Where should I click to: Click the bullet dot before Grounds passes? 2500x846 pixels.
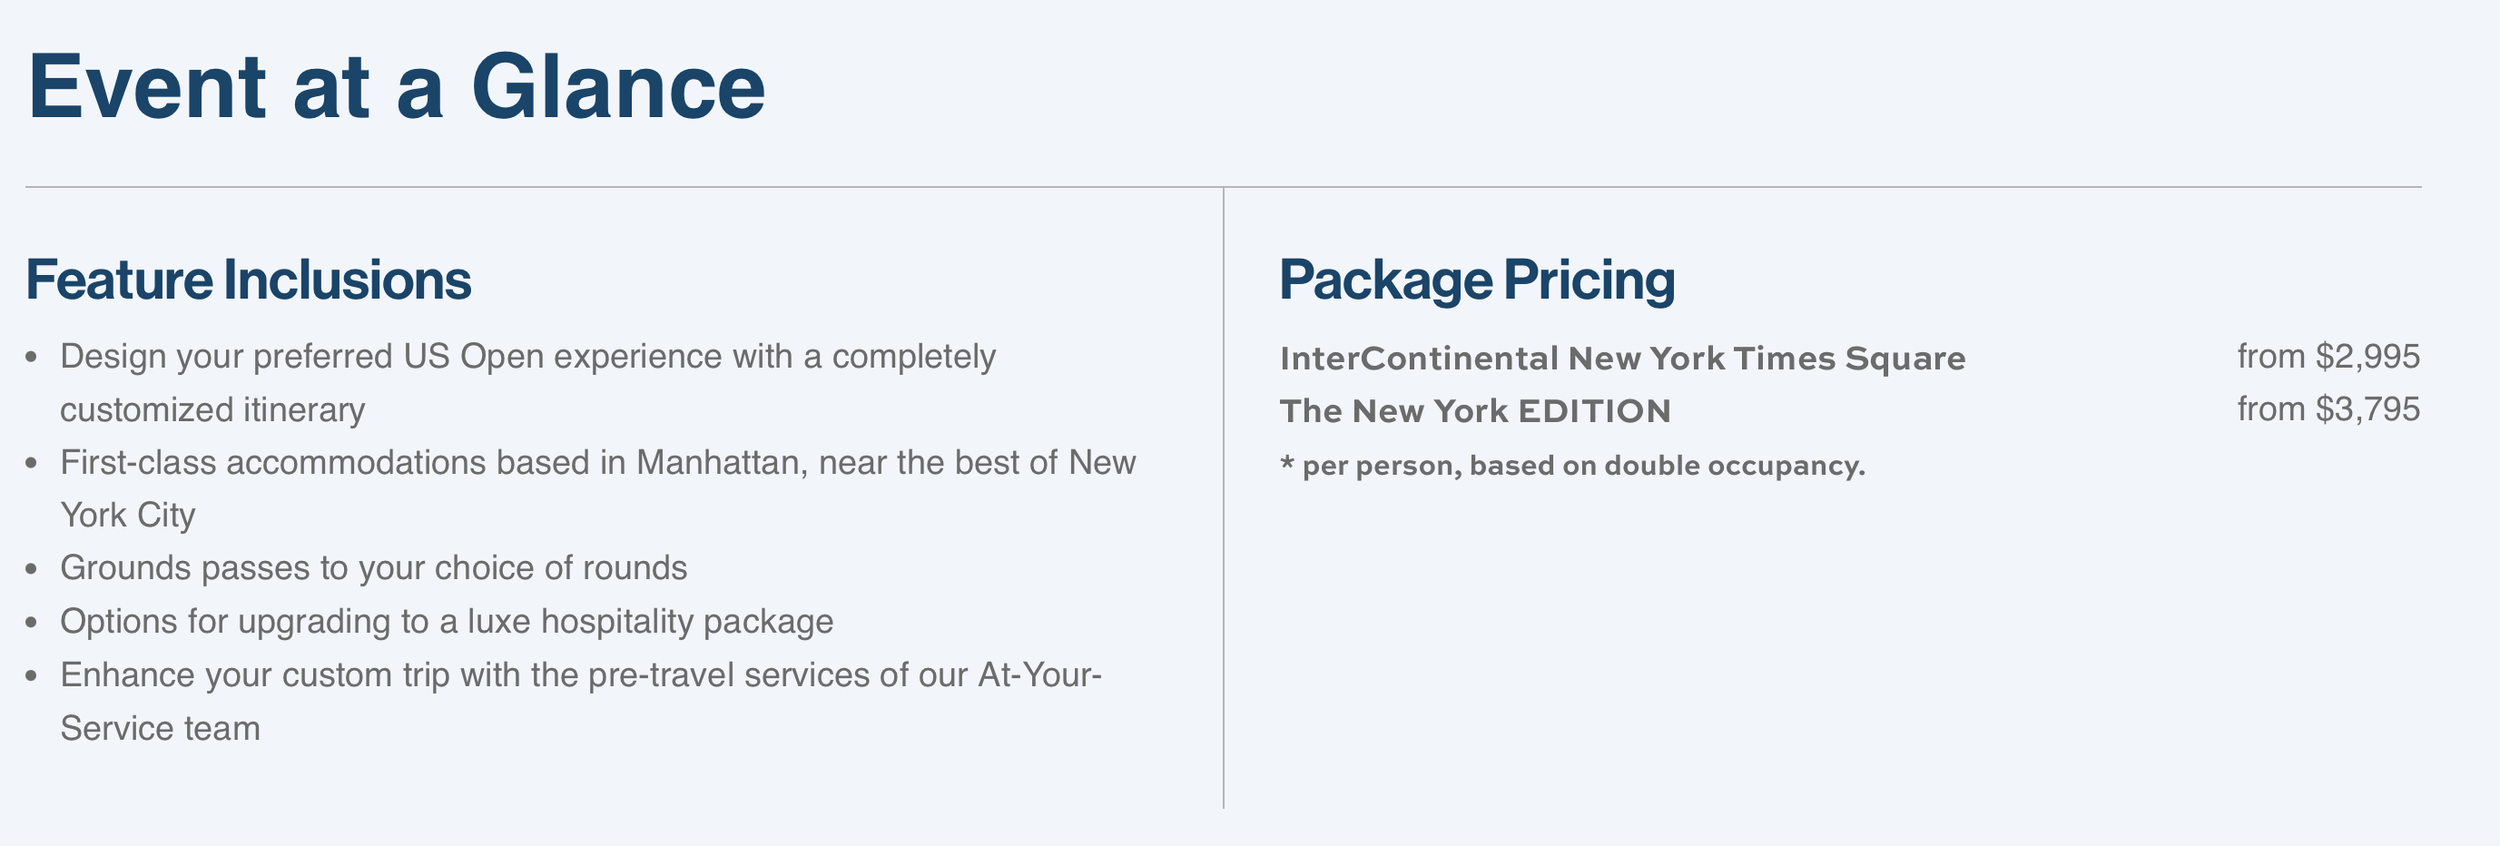coord(33,570)
